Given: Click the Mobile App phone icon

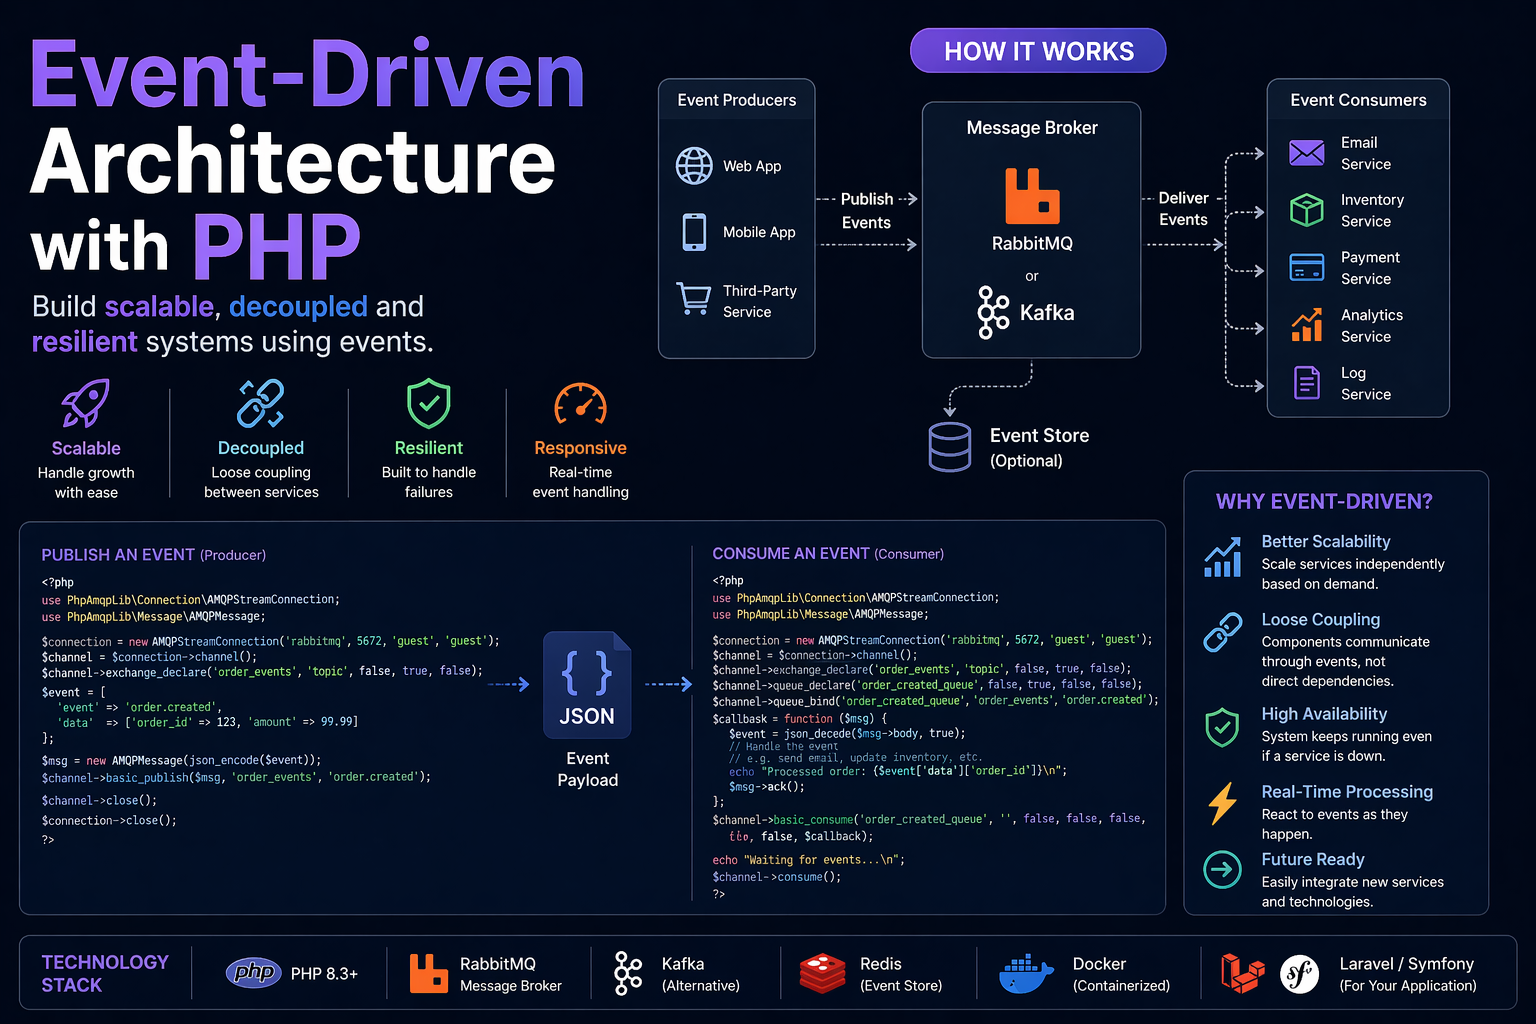Looking at the screenshot, I should click(x=694, y=232).
